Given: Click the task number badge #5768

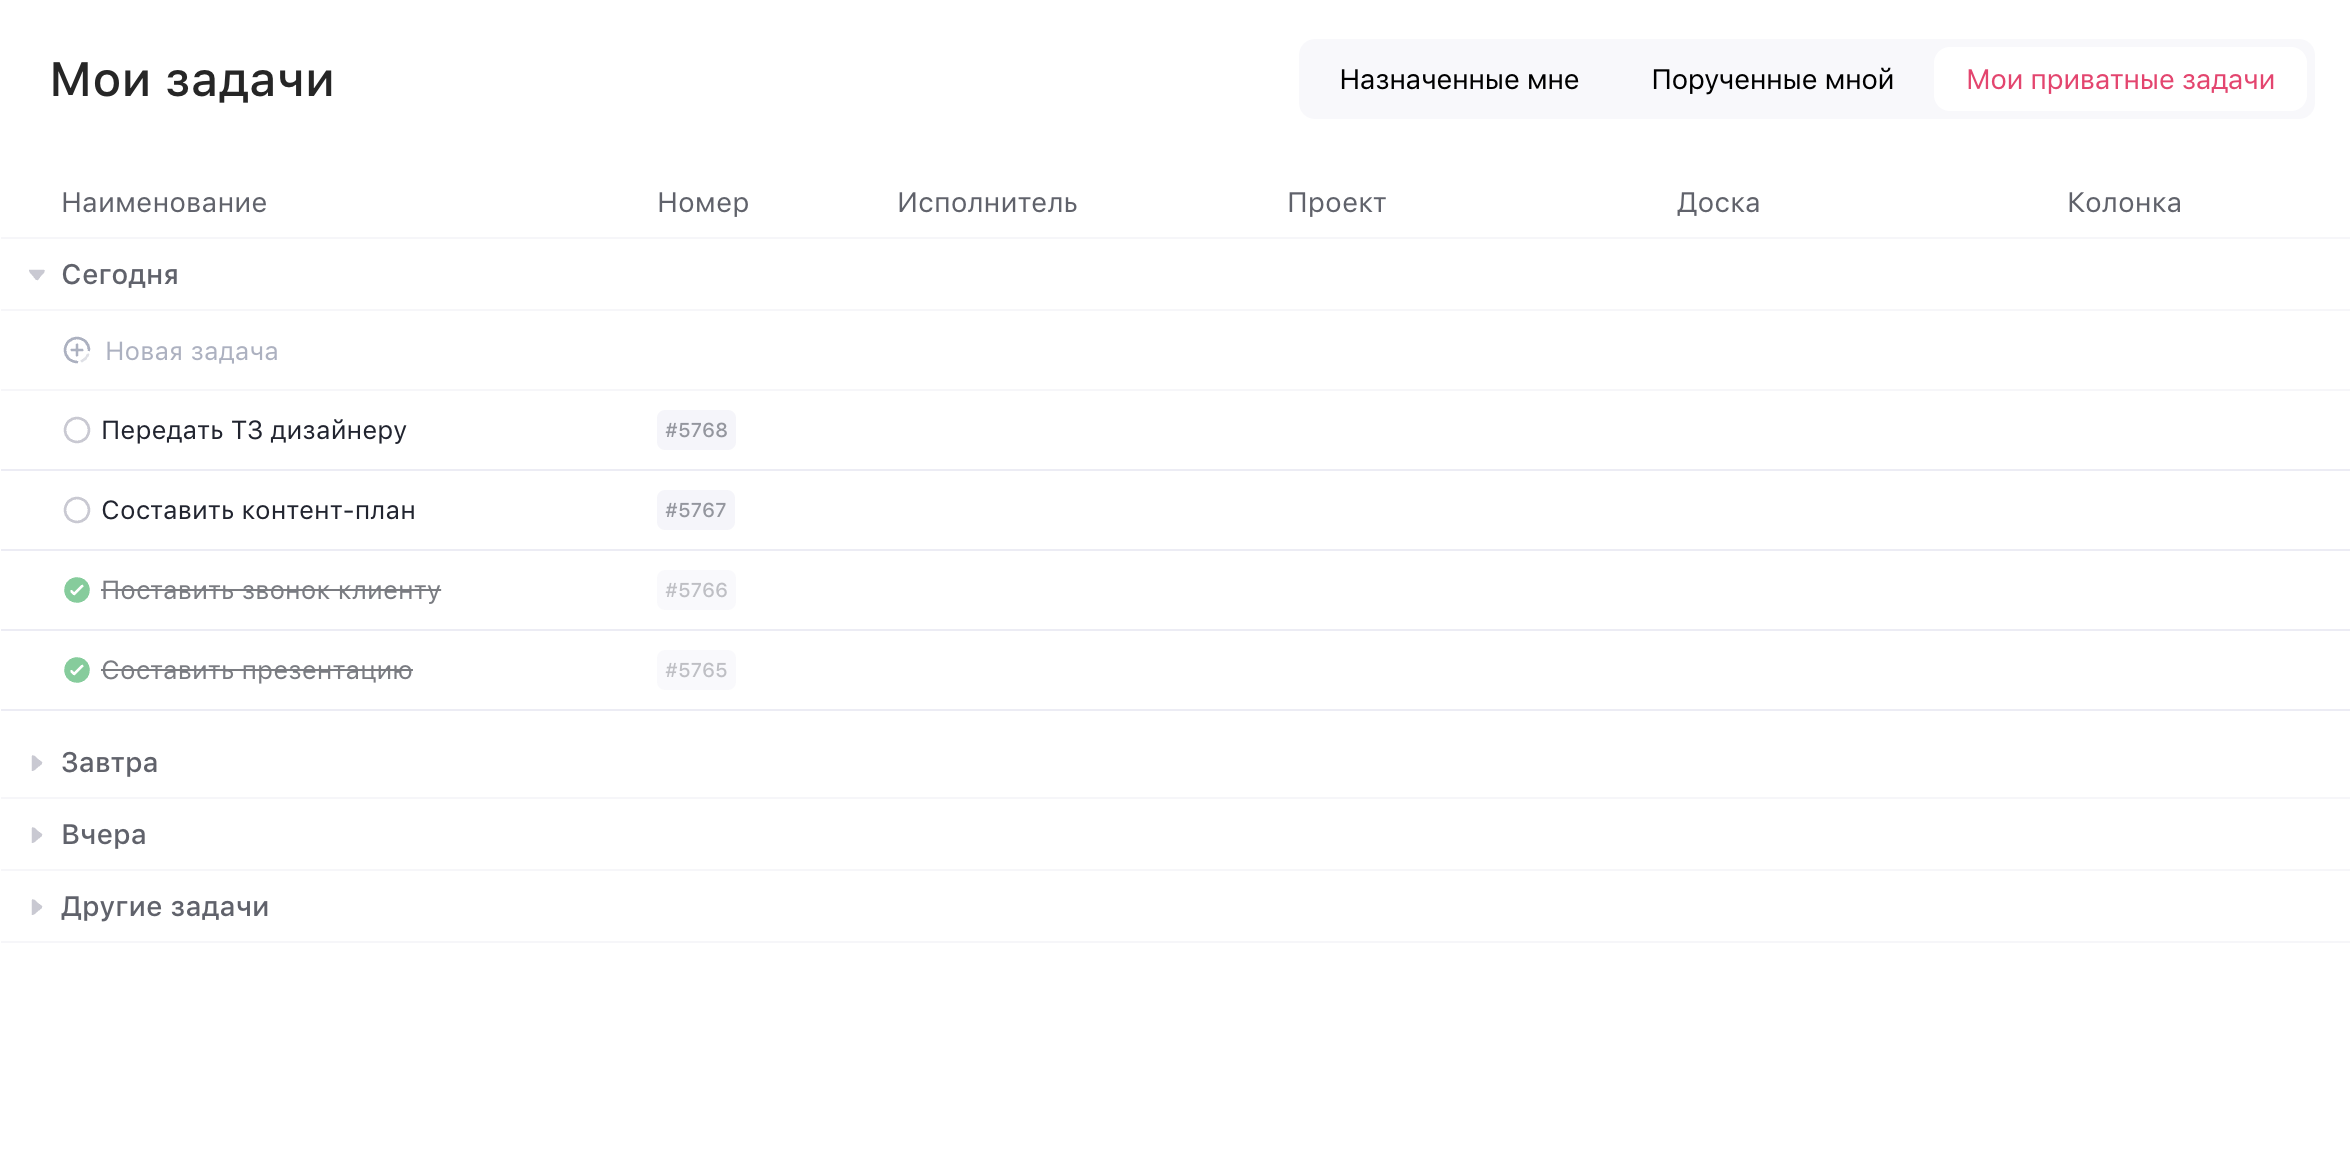Looking at the screenshot, I should [696, 430].
